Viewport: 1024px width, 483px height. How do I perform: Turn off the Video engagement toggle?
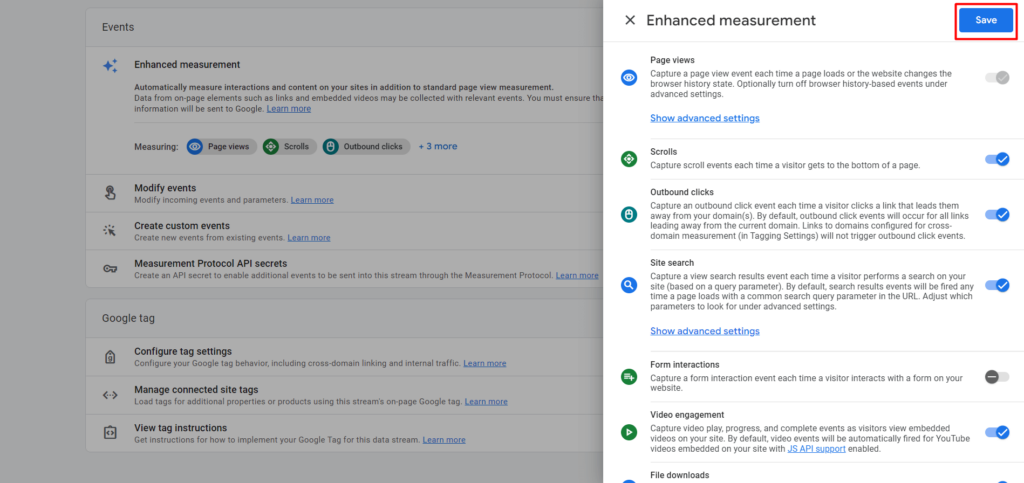point(997,432)
